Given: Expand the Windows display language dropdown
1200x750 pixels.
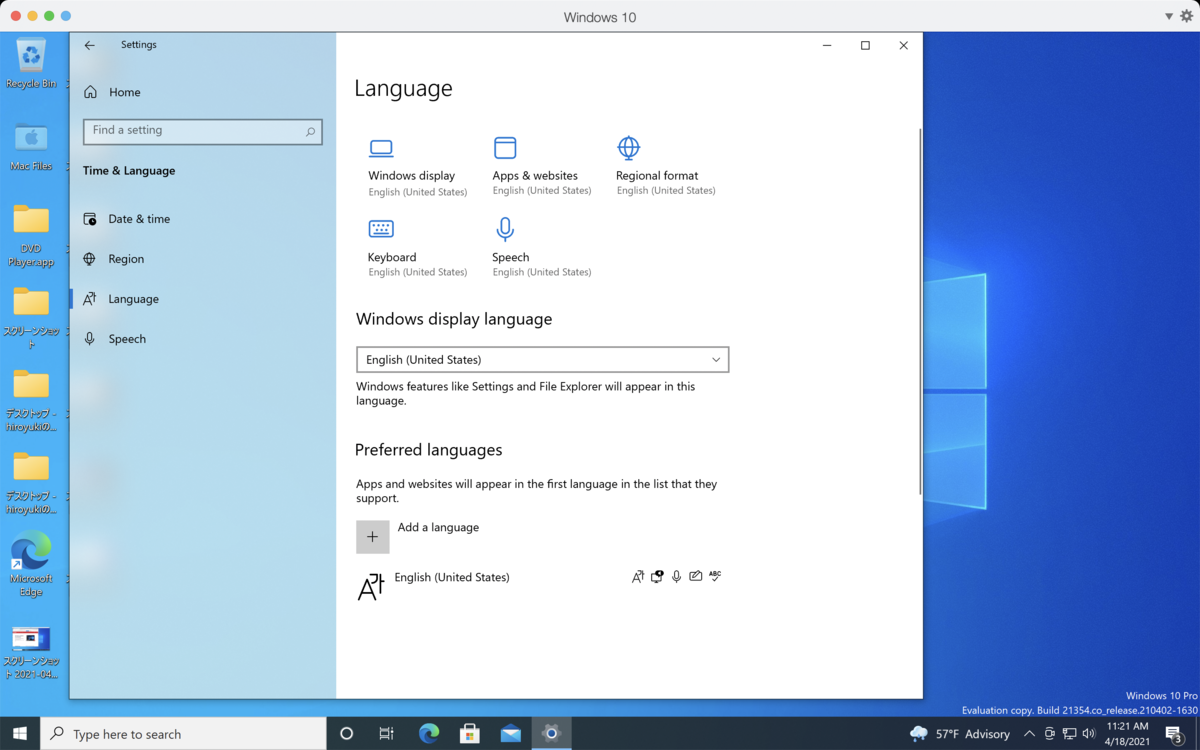Looking at the screenshot, I should click(x=543, y=359).
